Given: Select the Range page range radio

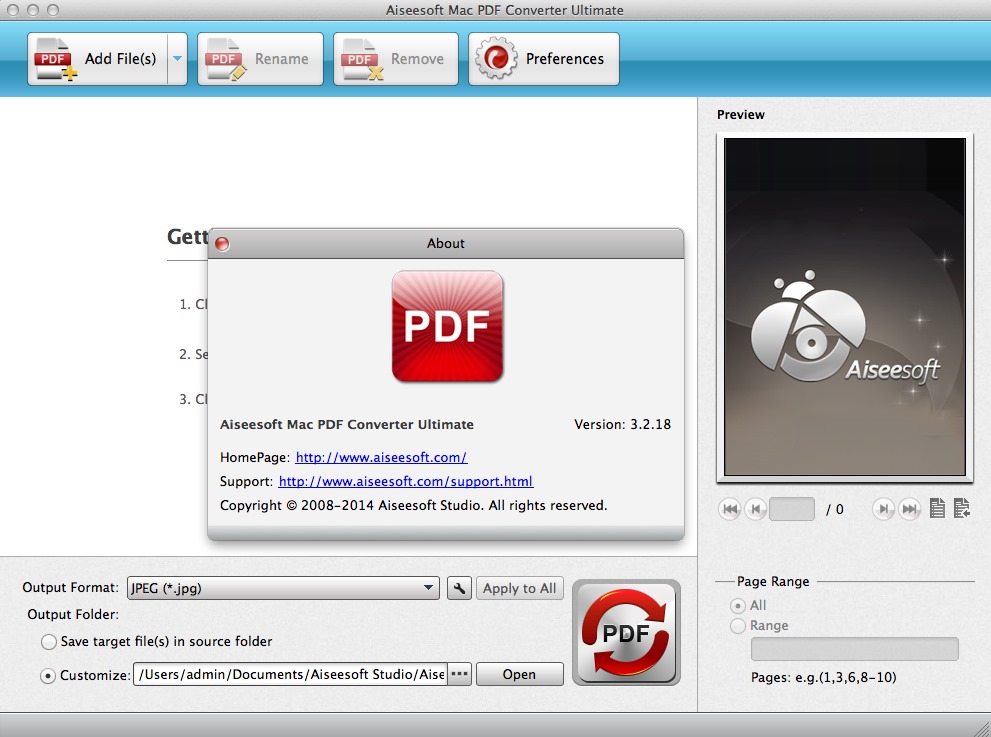Looking at the screenshot, I should (x=738, y=626).
